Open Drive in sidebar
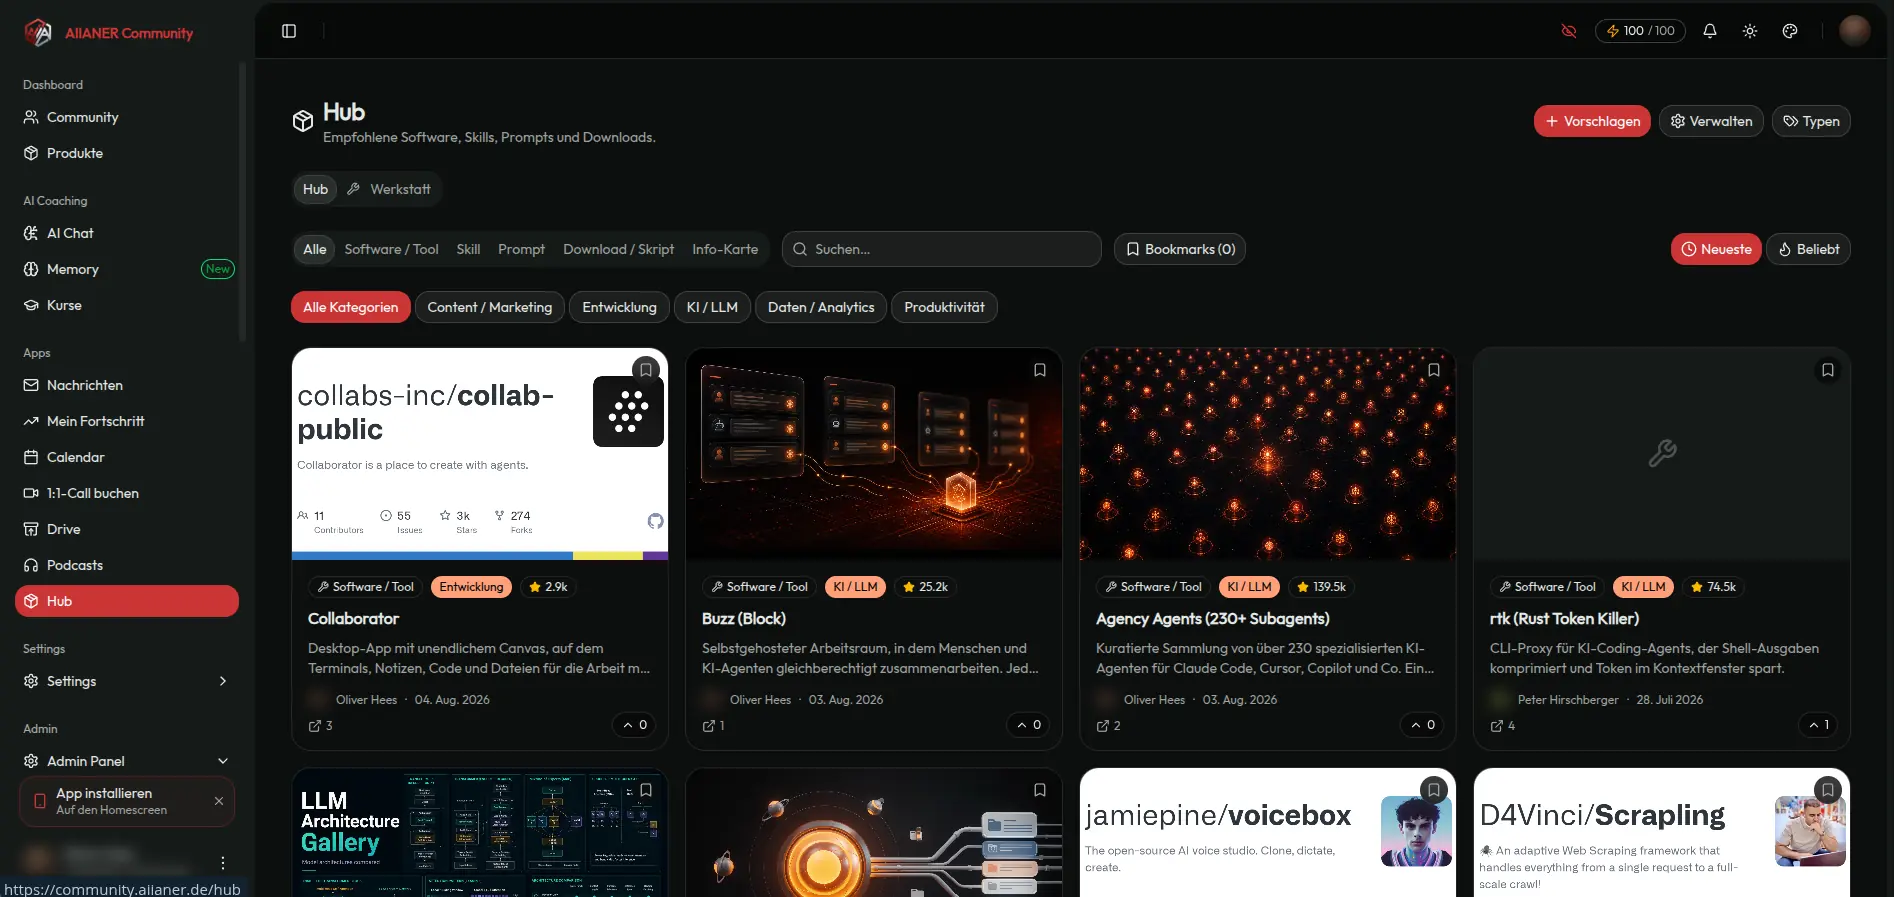Screen dimensions: 1894x897 (x=127, y=529)
